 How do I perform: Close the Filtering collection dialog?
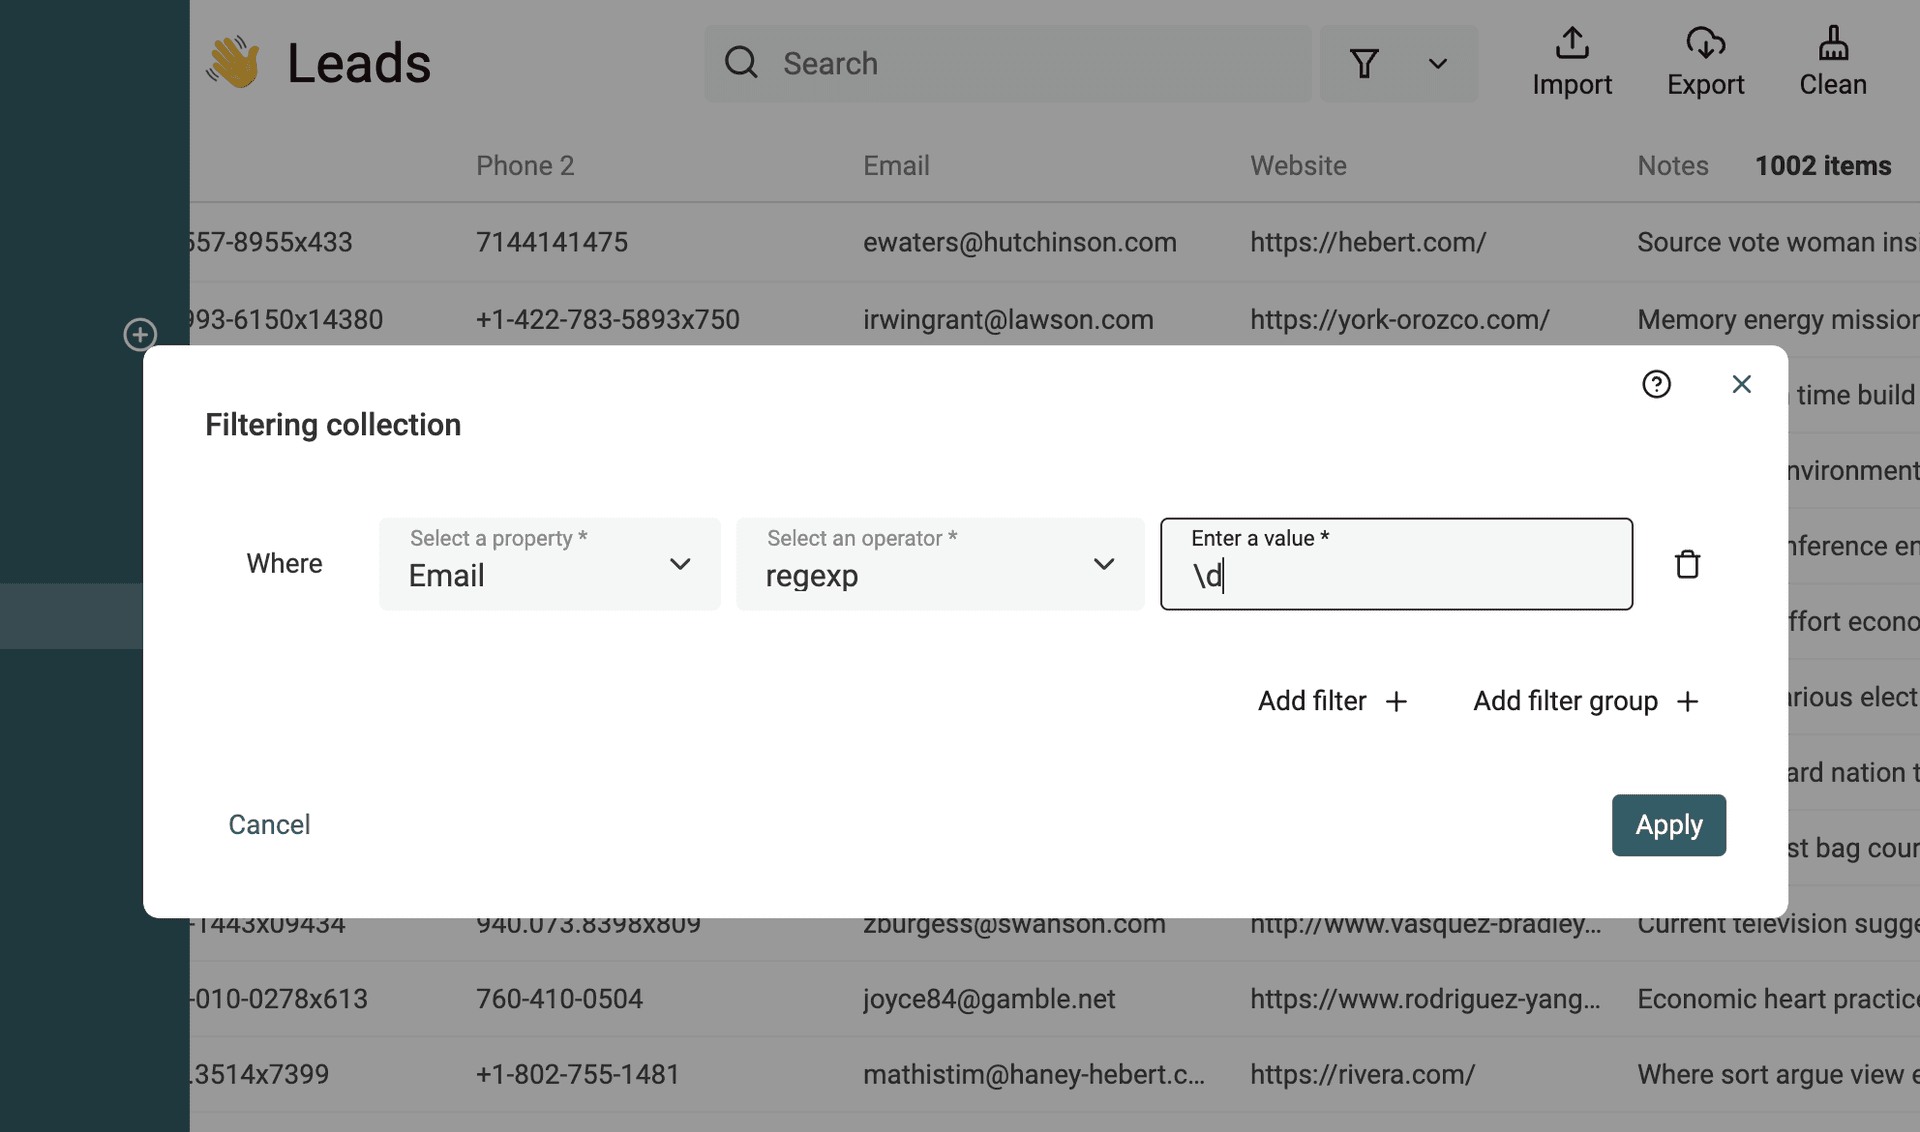[x=1741, y=384]
